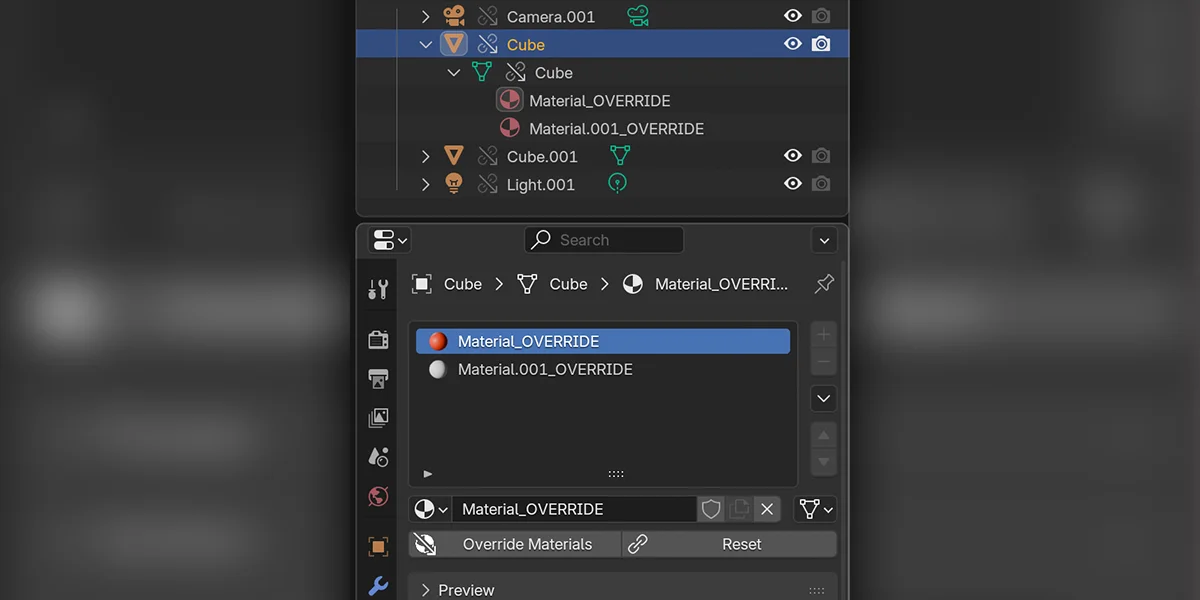Viewport: 1200px width, 600px height.
Task: Open the Modifier properties wrench icon
Action: [x=378, y=585]
